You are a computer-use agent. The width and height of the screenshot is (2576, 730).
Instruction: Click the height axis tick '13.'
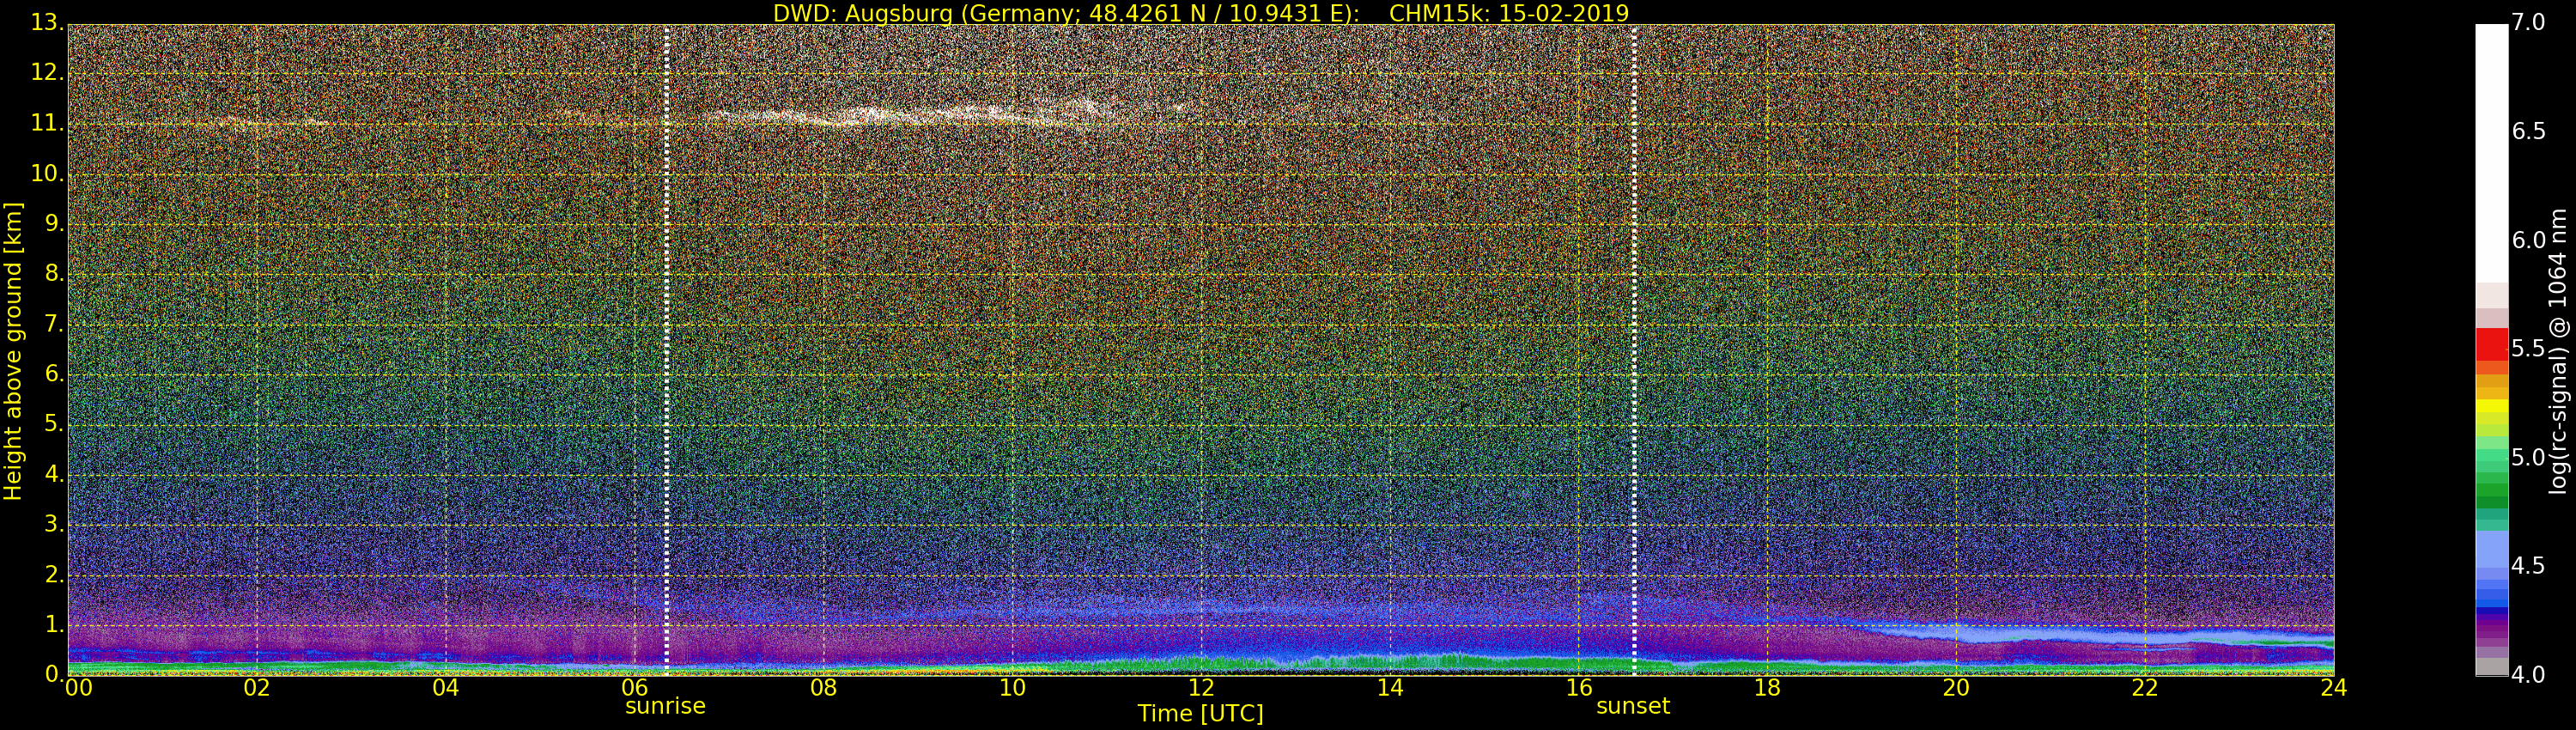click(47, 22)
